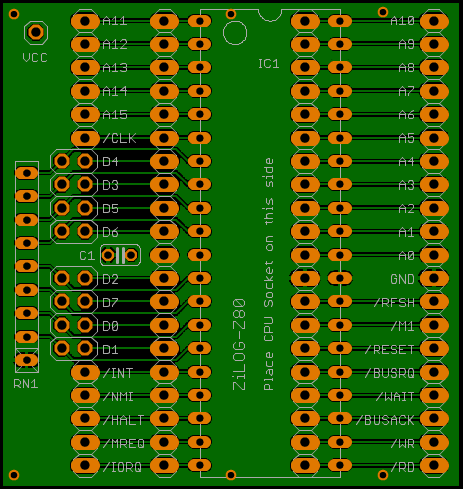This screenshot has width=463, height=489.
Task: Select the /HALT signal label
Action: click(123, 420)
